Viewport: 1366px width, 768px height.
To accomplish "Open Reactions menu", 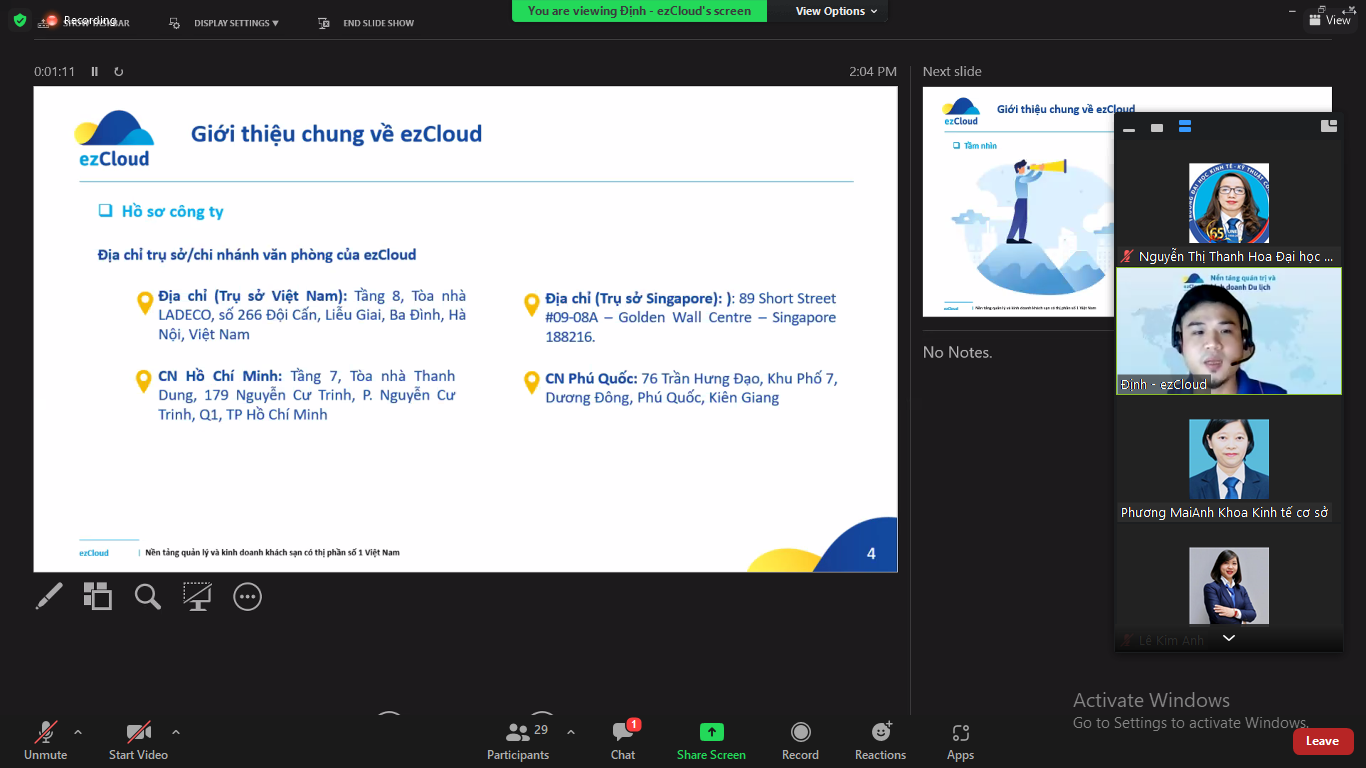I will coord(880,740).
